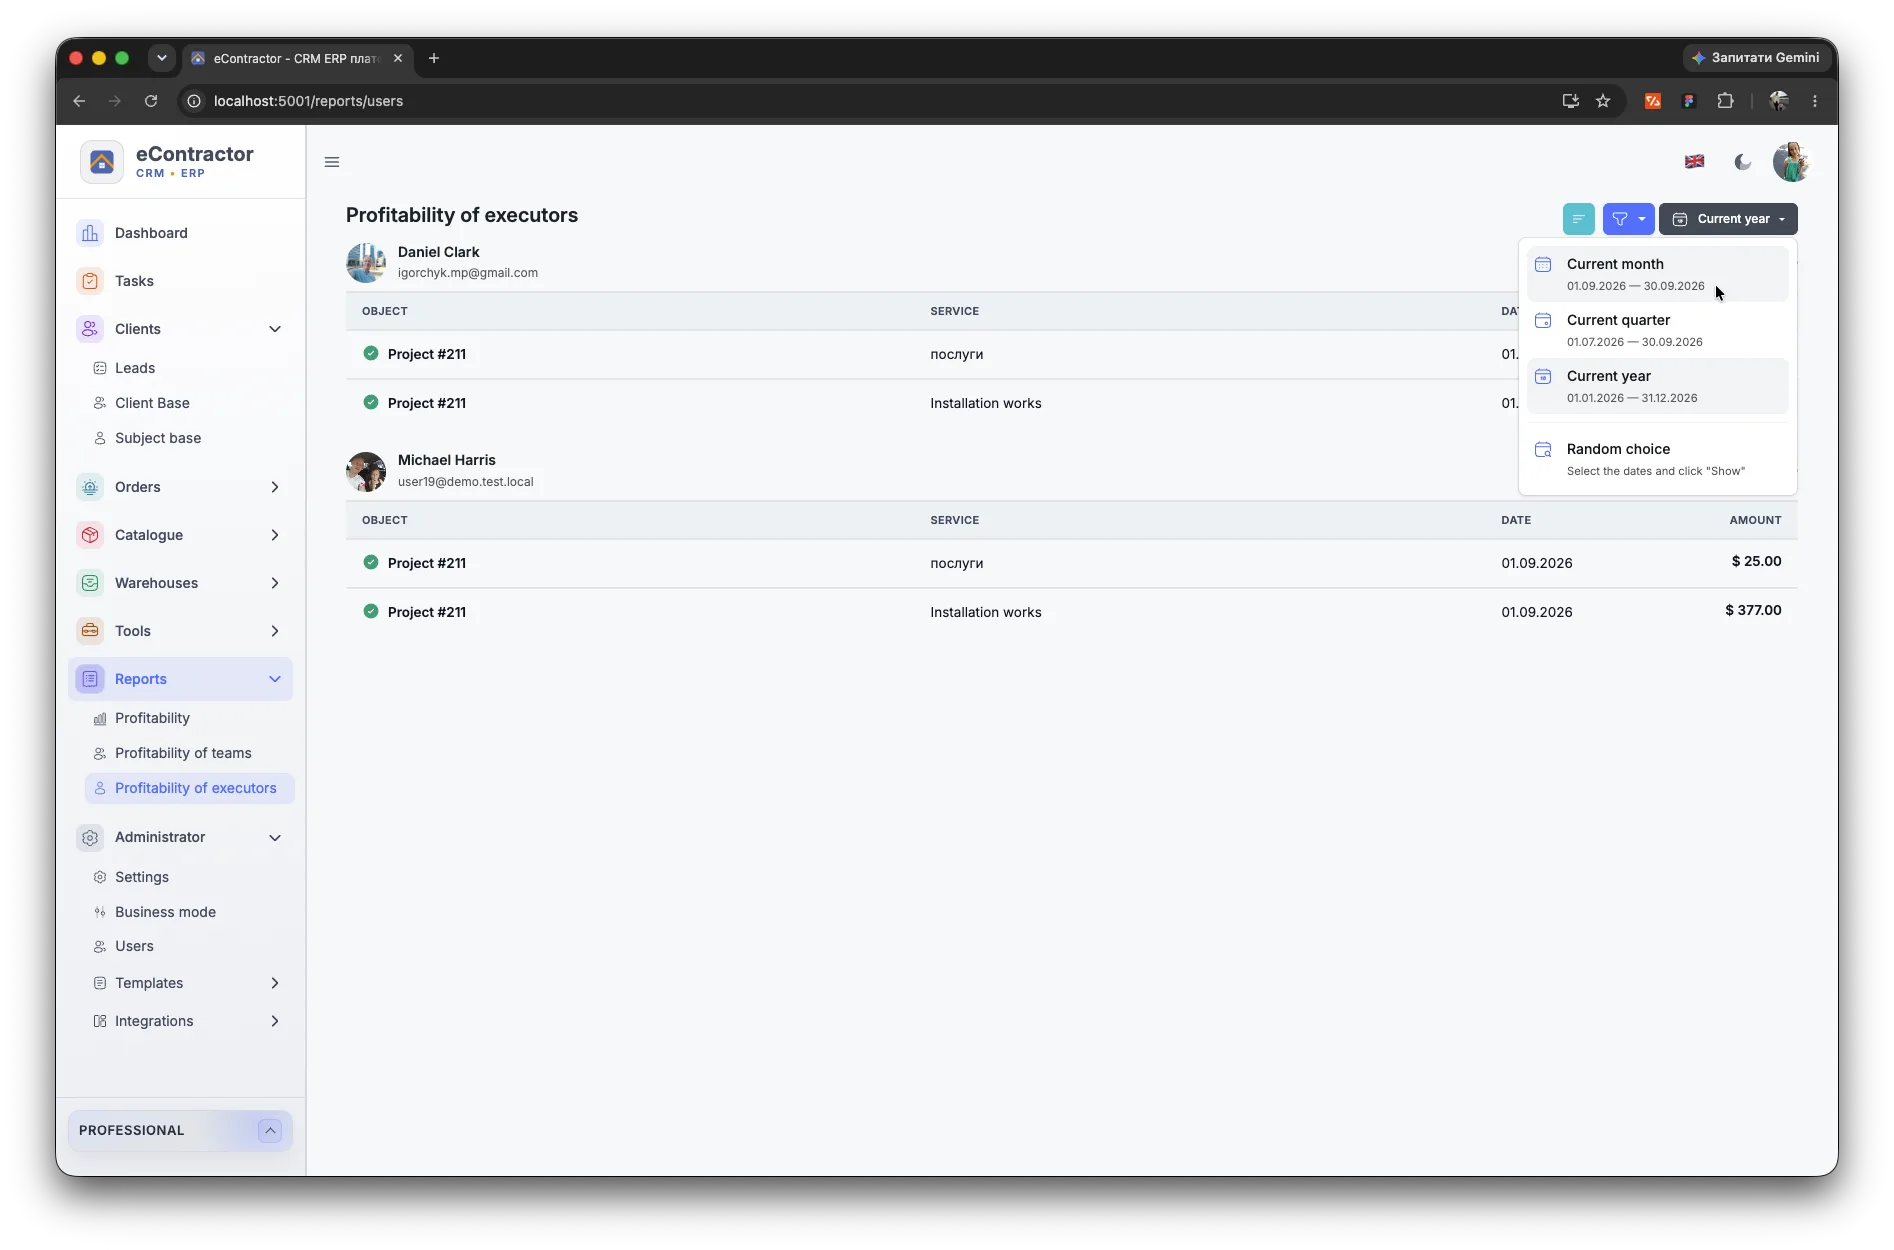
Task: Collapse sidebar with hamburger menu icon
Action: pyautogui.click(x=332, y=162)
